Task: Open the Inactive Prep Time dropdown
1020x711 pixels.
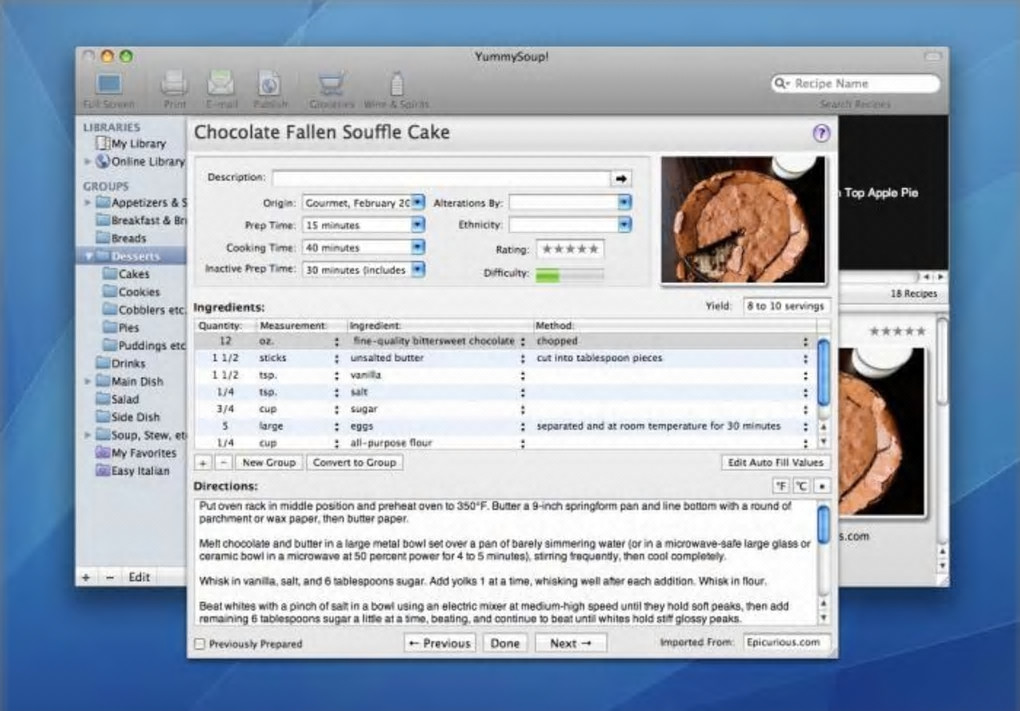Action: 418,269
